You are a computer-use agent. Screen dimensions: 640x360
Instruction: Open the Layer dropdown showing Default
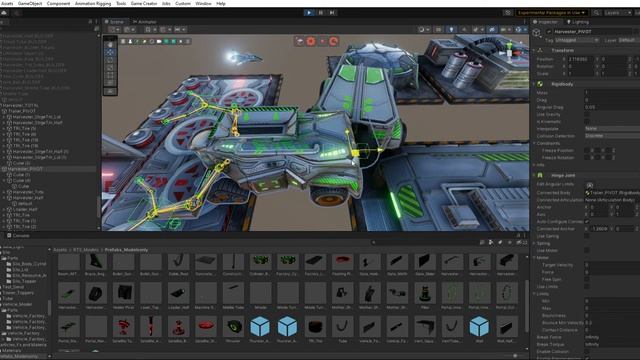coord(628,40)
